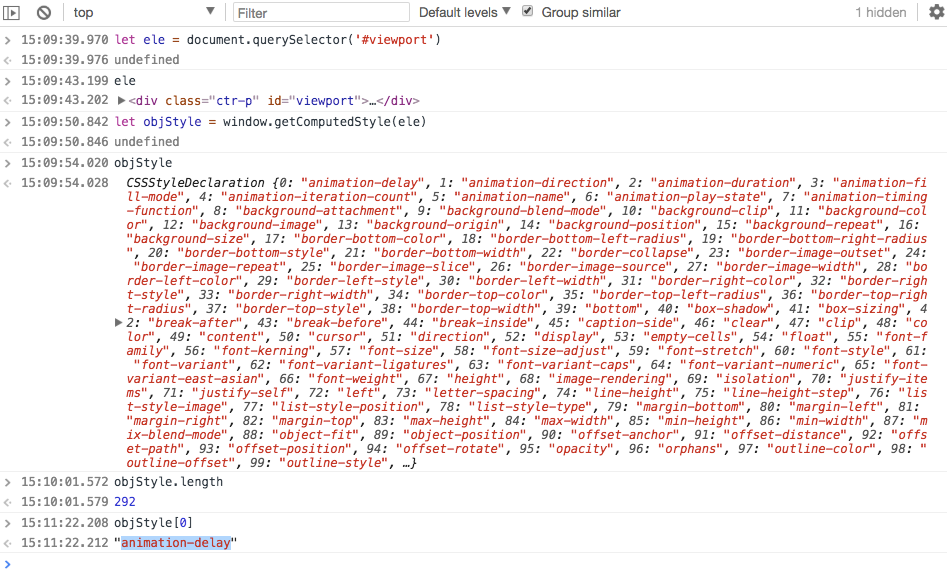Show the console sidebar panel
This screenshot has width=947, height=576.
coord(13,13)
